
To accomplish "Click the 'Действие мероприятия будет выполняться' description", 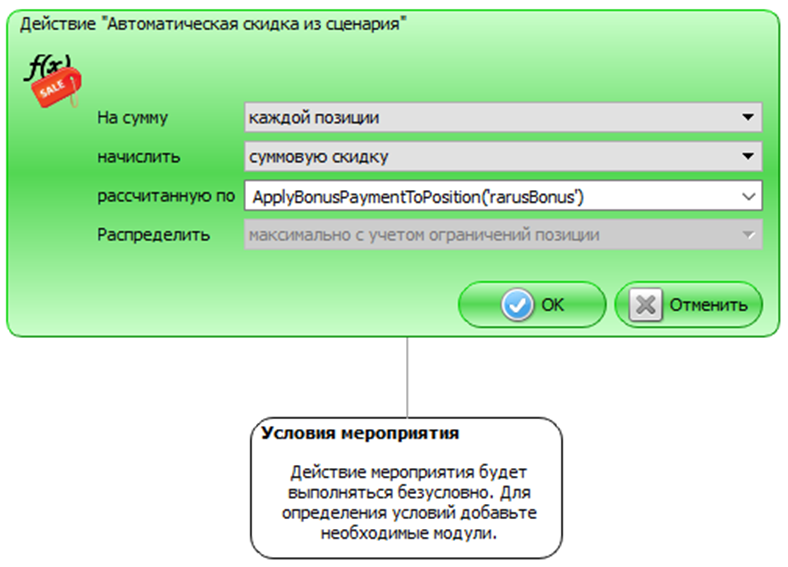I will point(409,503).
